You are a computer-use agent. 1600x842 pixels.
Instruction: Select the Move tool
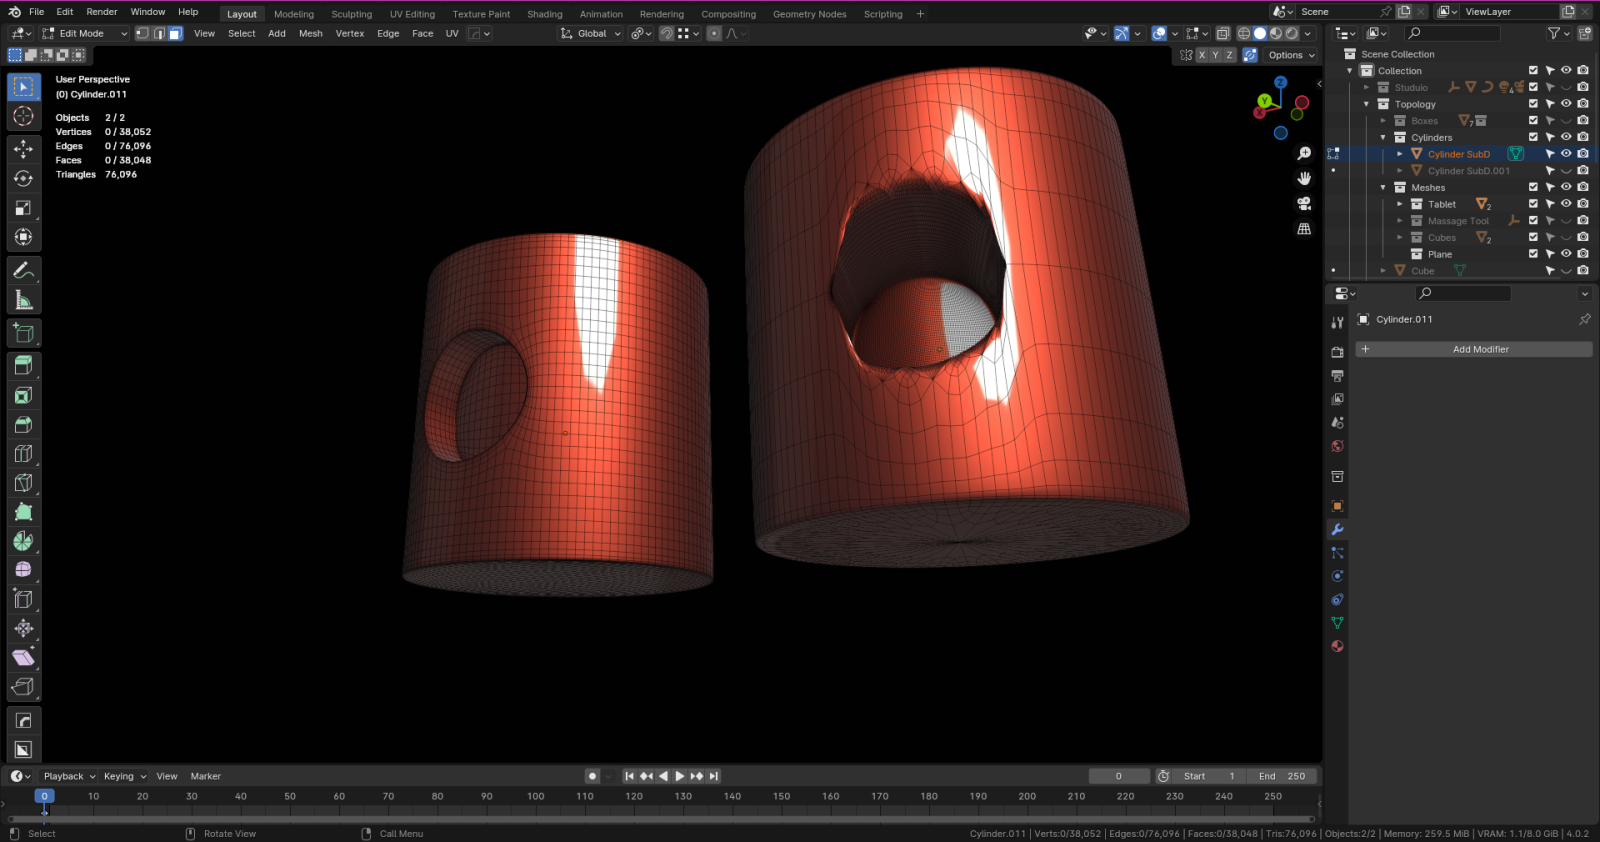tap(24, 149)
